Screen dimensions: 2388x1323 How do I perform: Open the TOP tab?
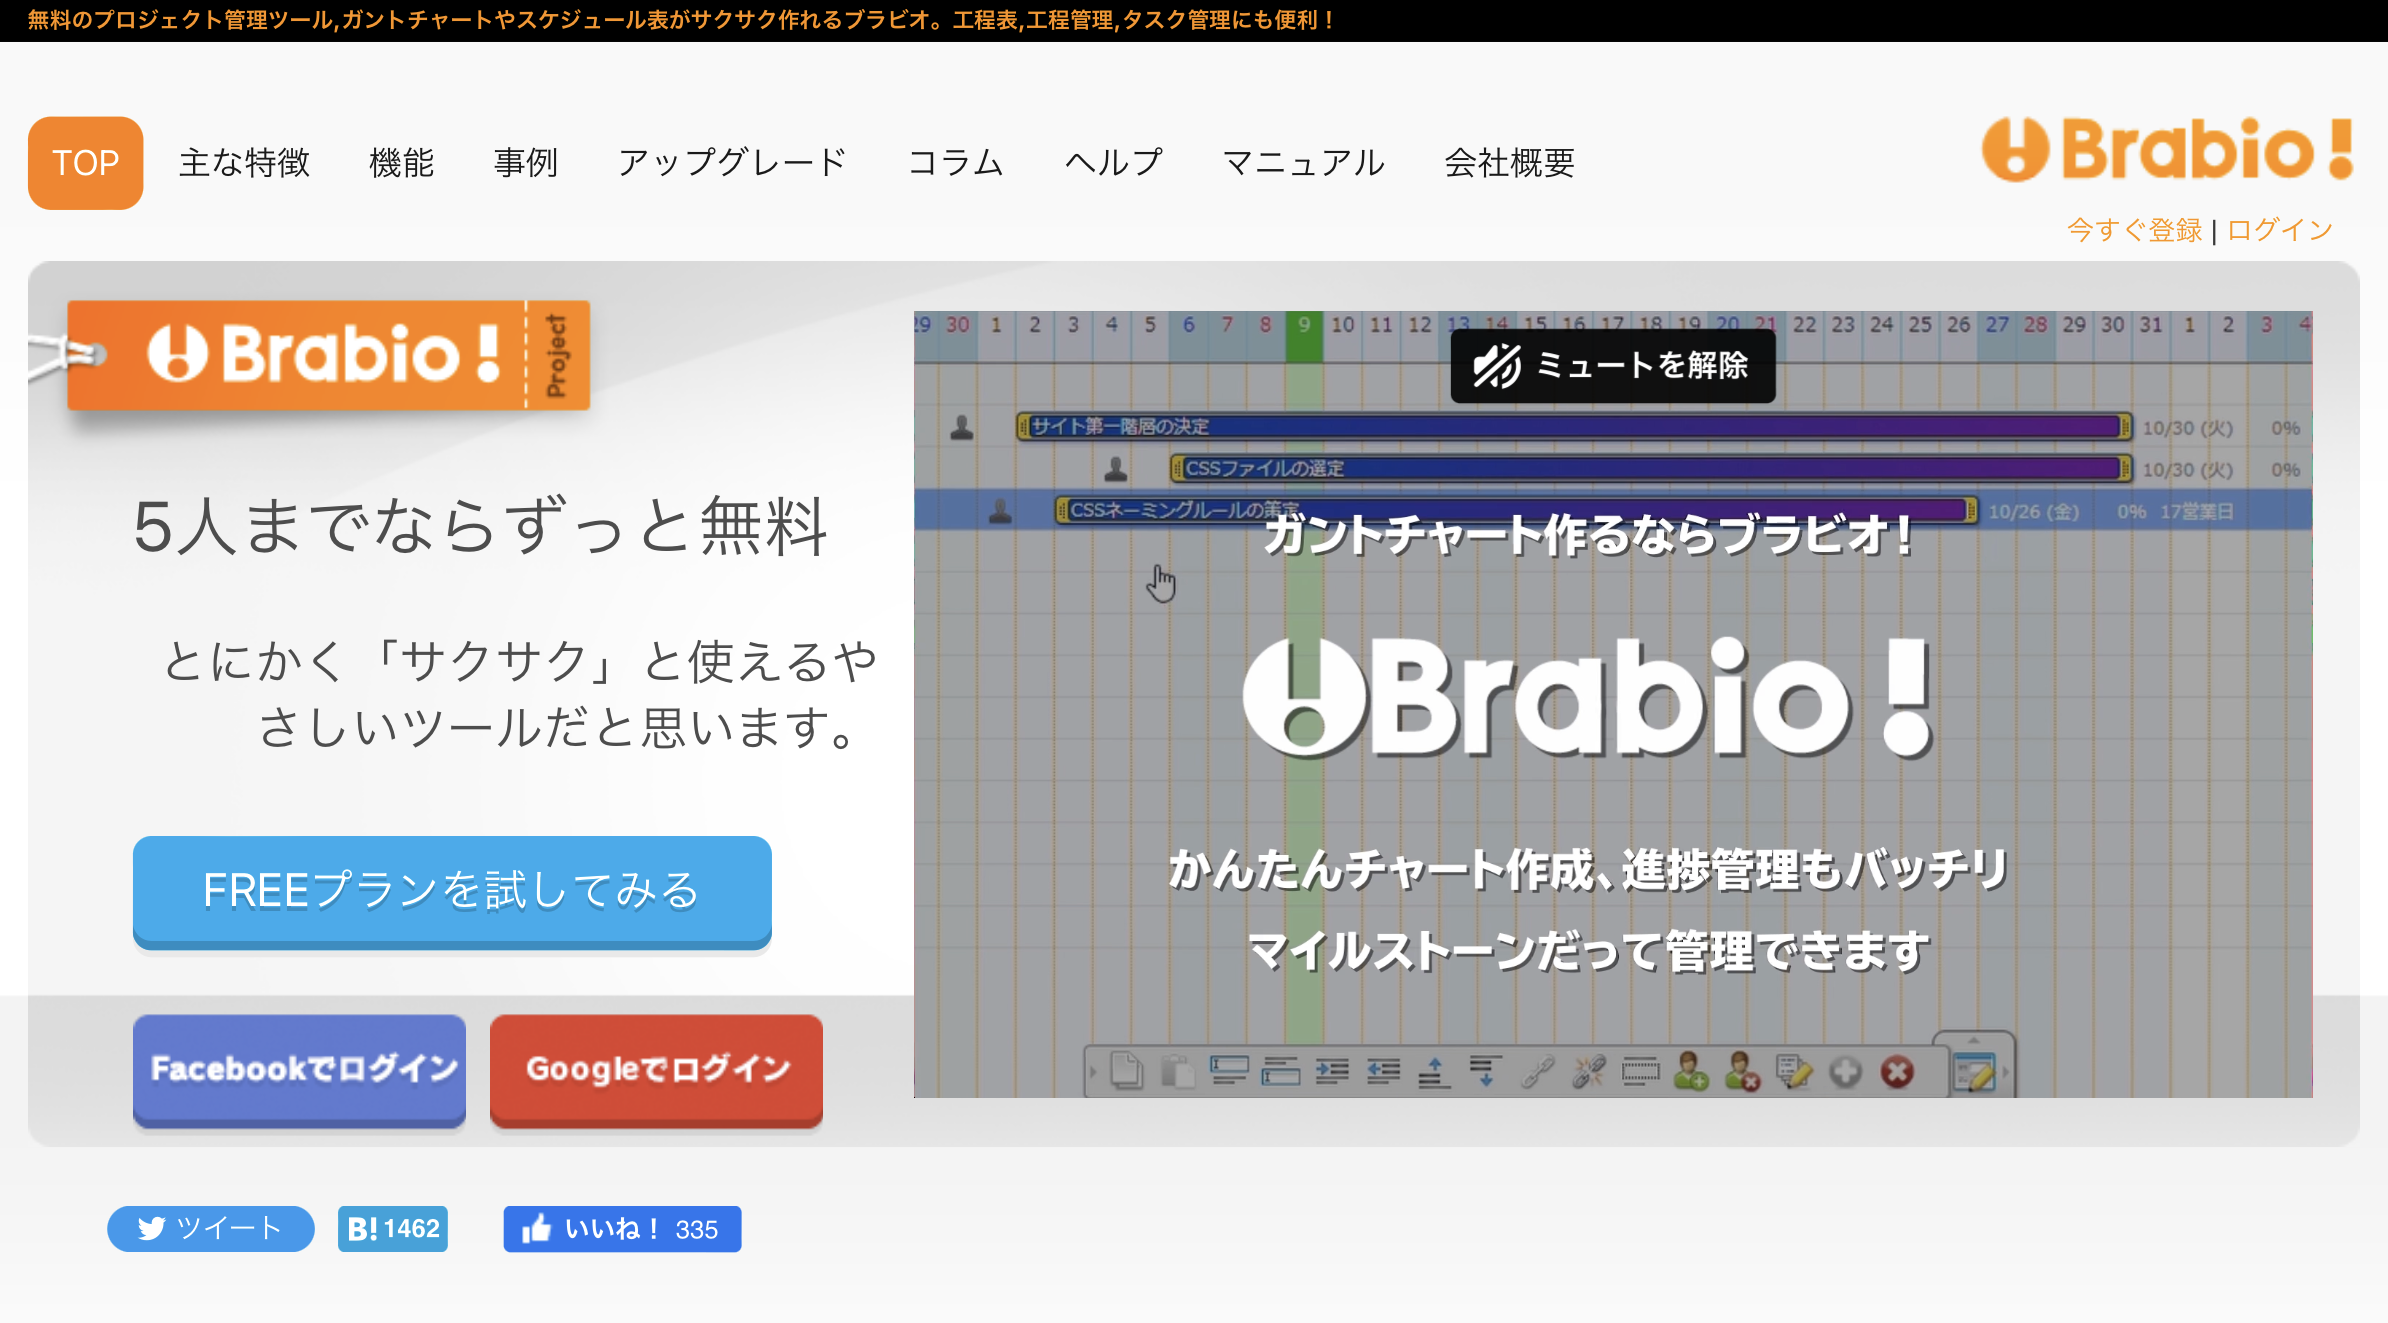(86, 163)
